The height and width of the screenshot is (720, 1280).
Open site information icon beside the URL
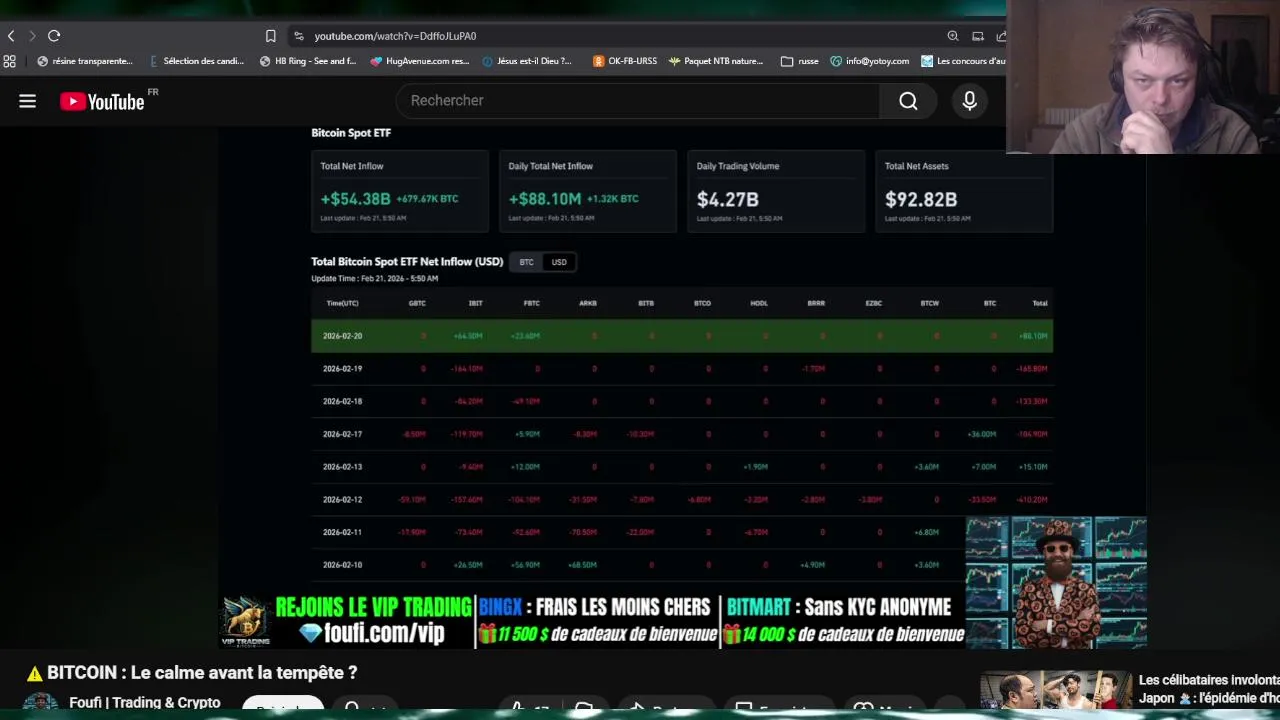click(x=298, y=36)
